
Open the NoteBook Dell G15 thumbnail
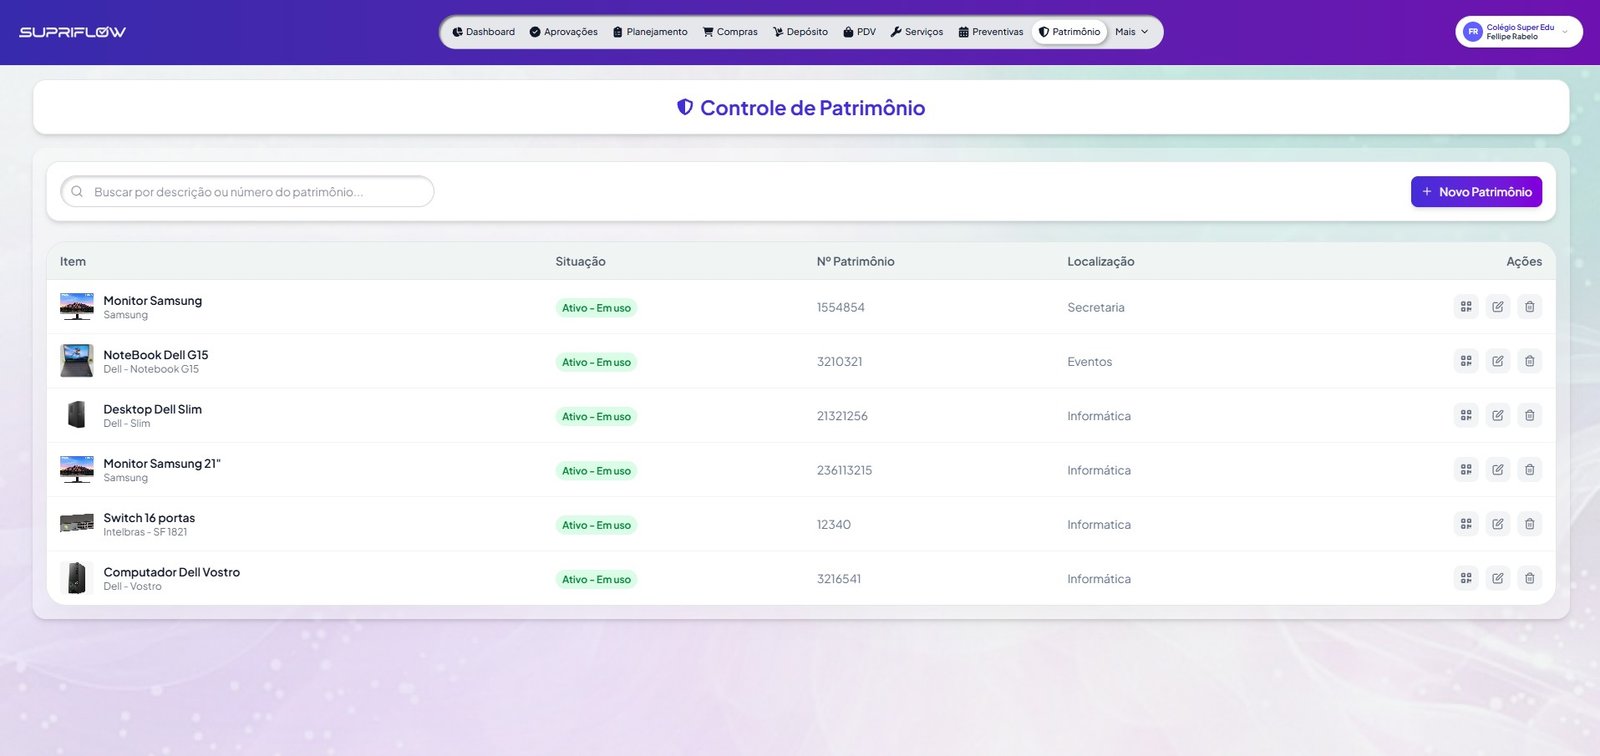77,361
